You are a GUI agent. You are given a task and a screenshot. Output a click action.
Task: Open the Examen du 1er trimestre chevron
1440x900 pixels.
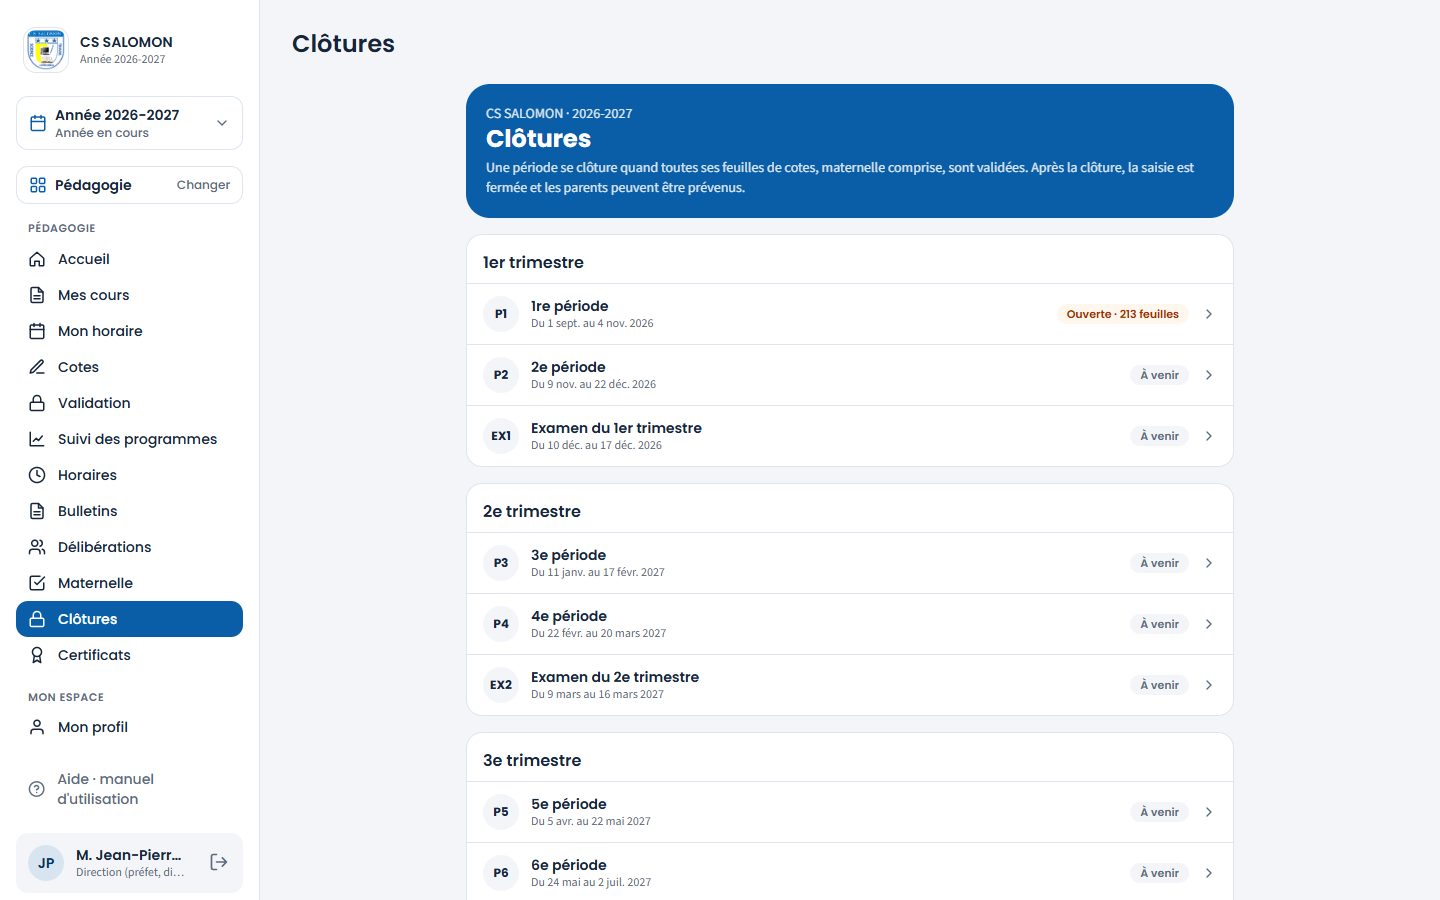[1209, 436]
